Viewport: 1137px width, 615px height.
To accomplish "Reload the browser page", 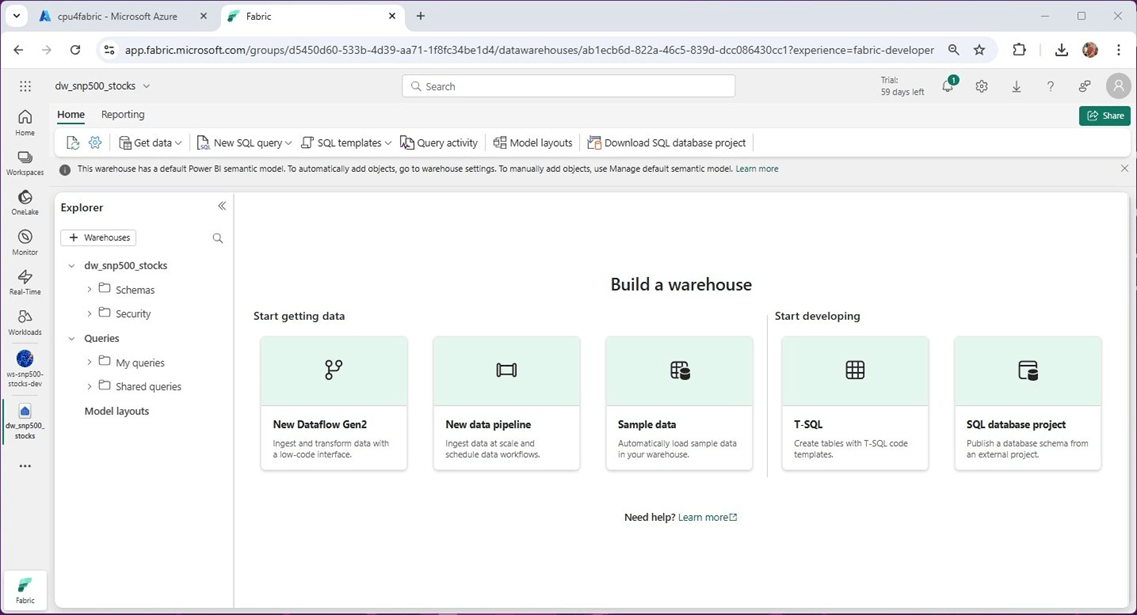I will [x=75, y=50].
